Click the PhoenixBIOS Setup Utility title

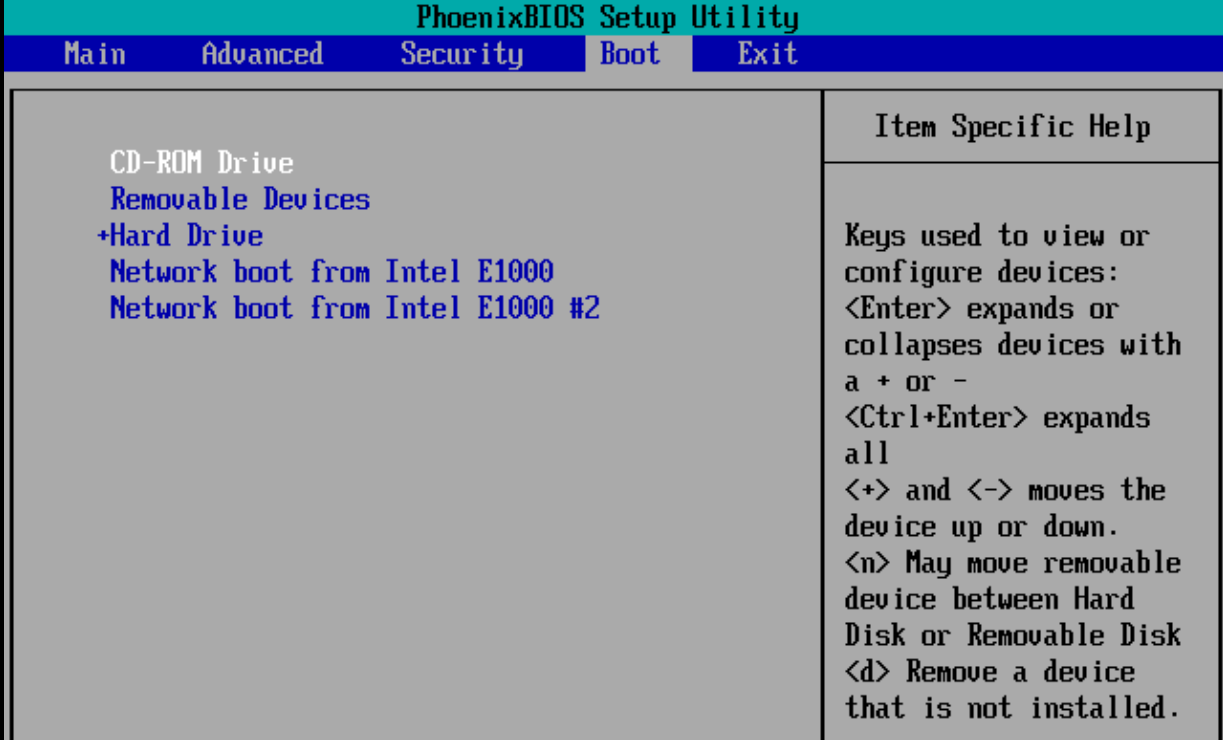[607, 18]
